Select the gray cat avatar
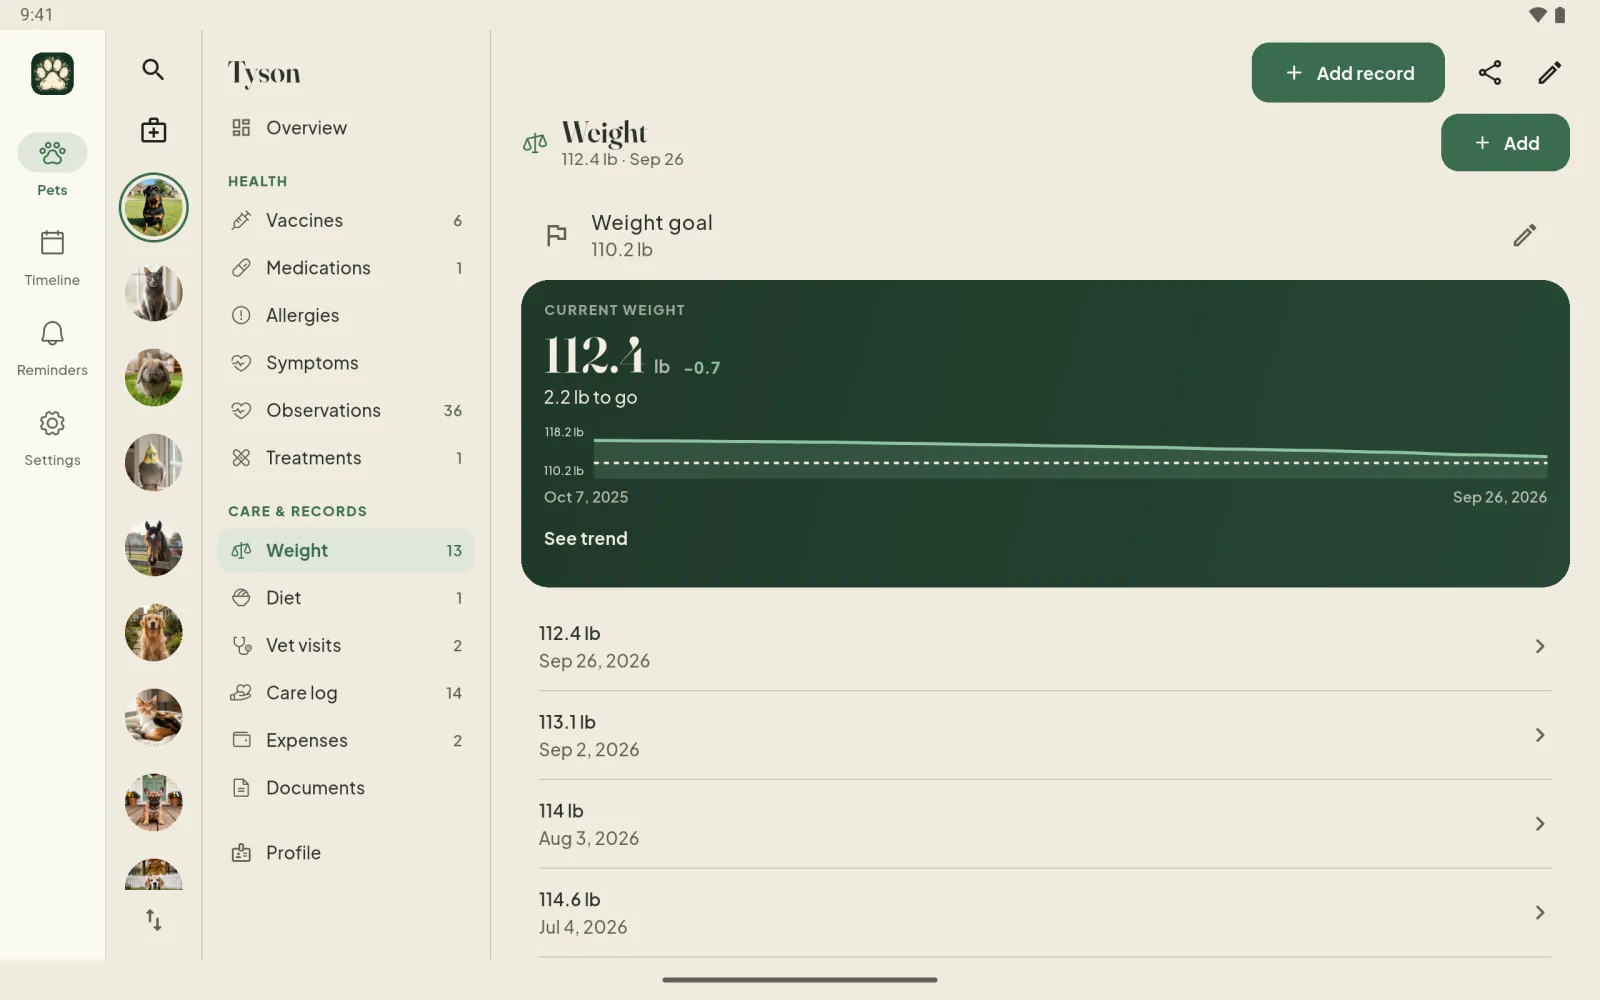Screen dimensions: 1600x1000 pos(154,293)
